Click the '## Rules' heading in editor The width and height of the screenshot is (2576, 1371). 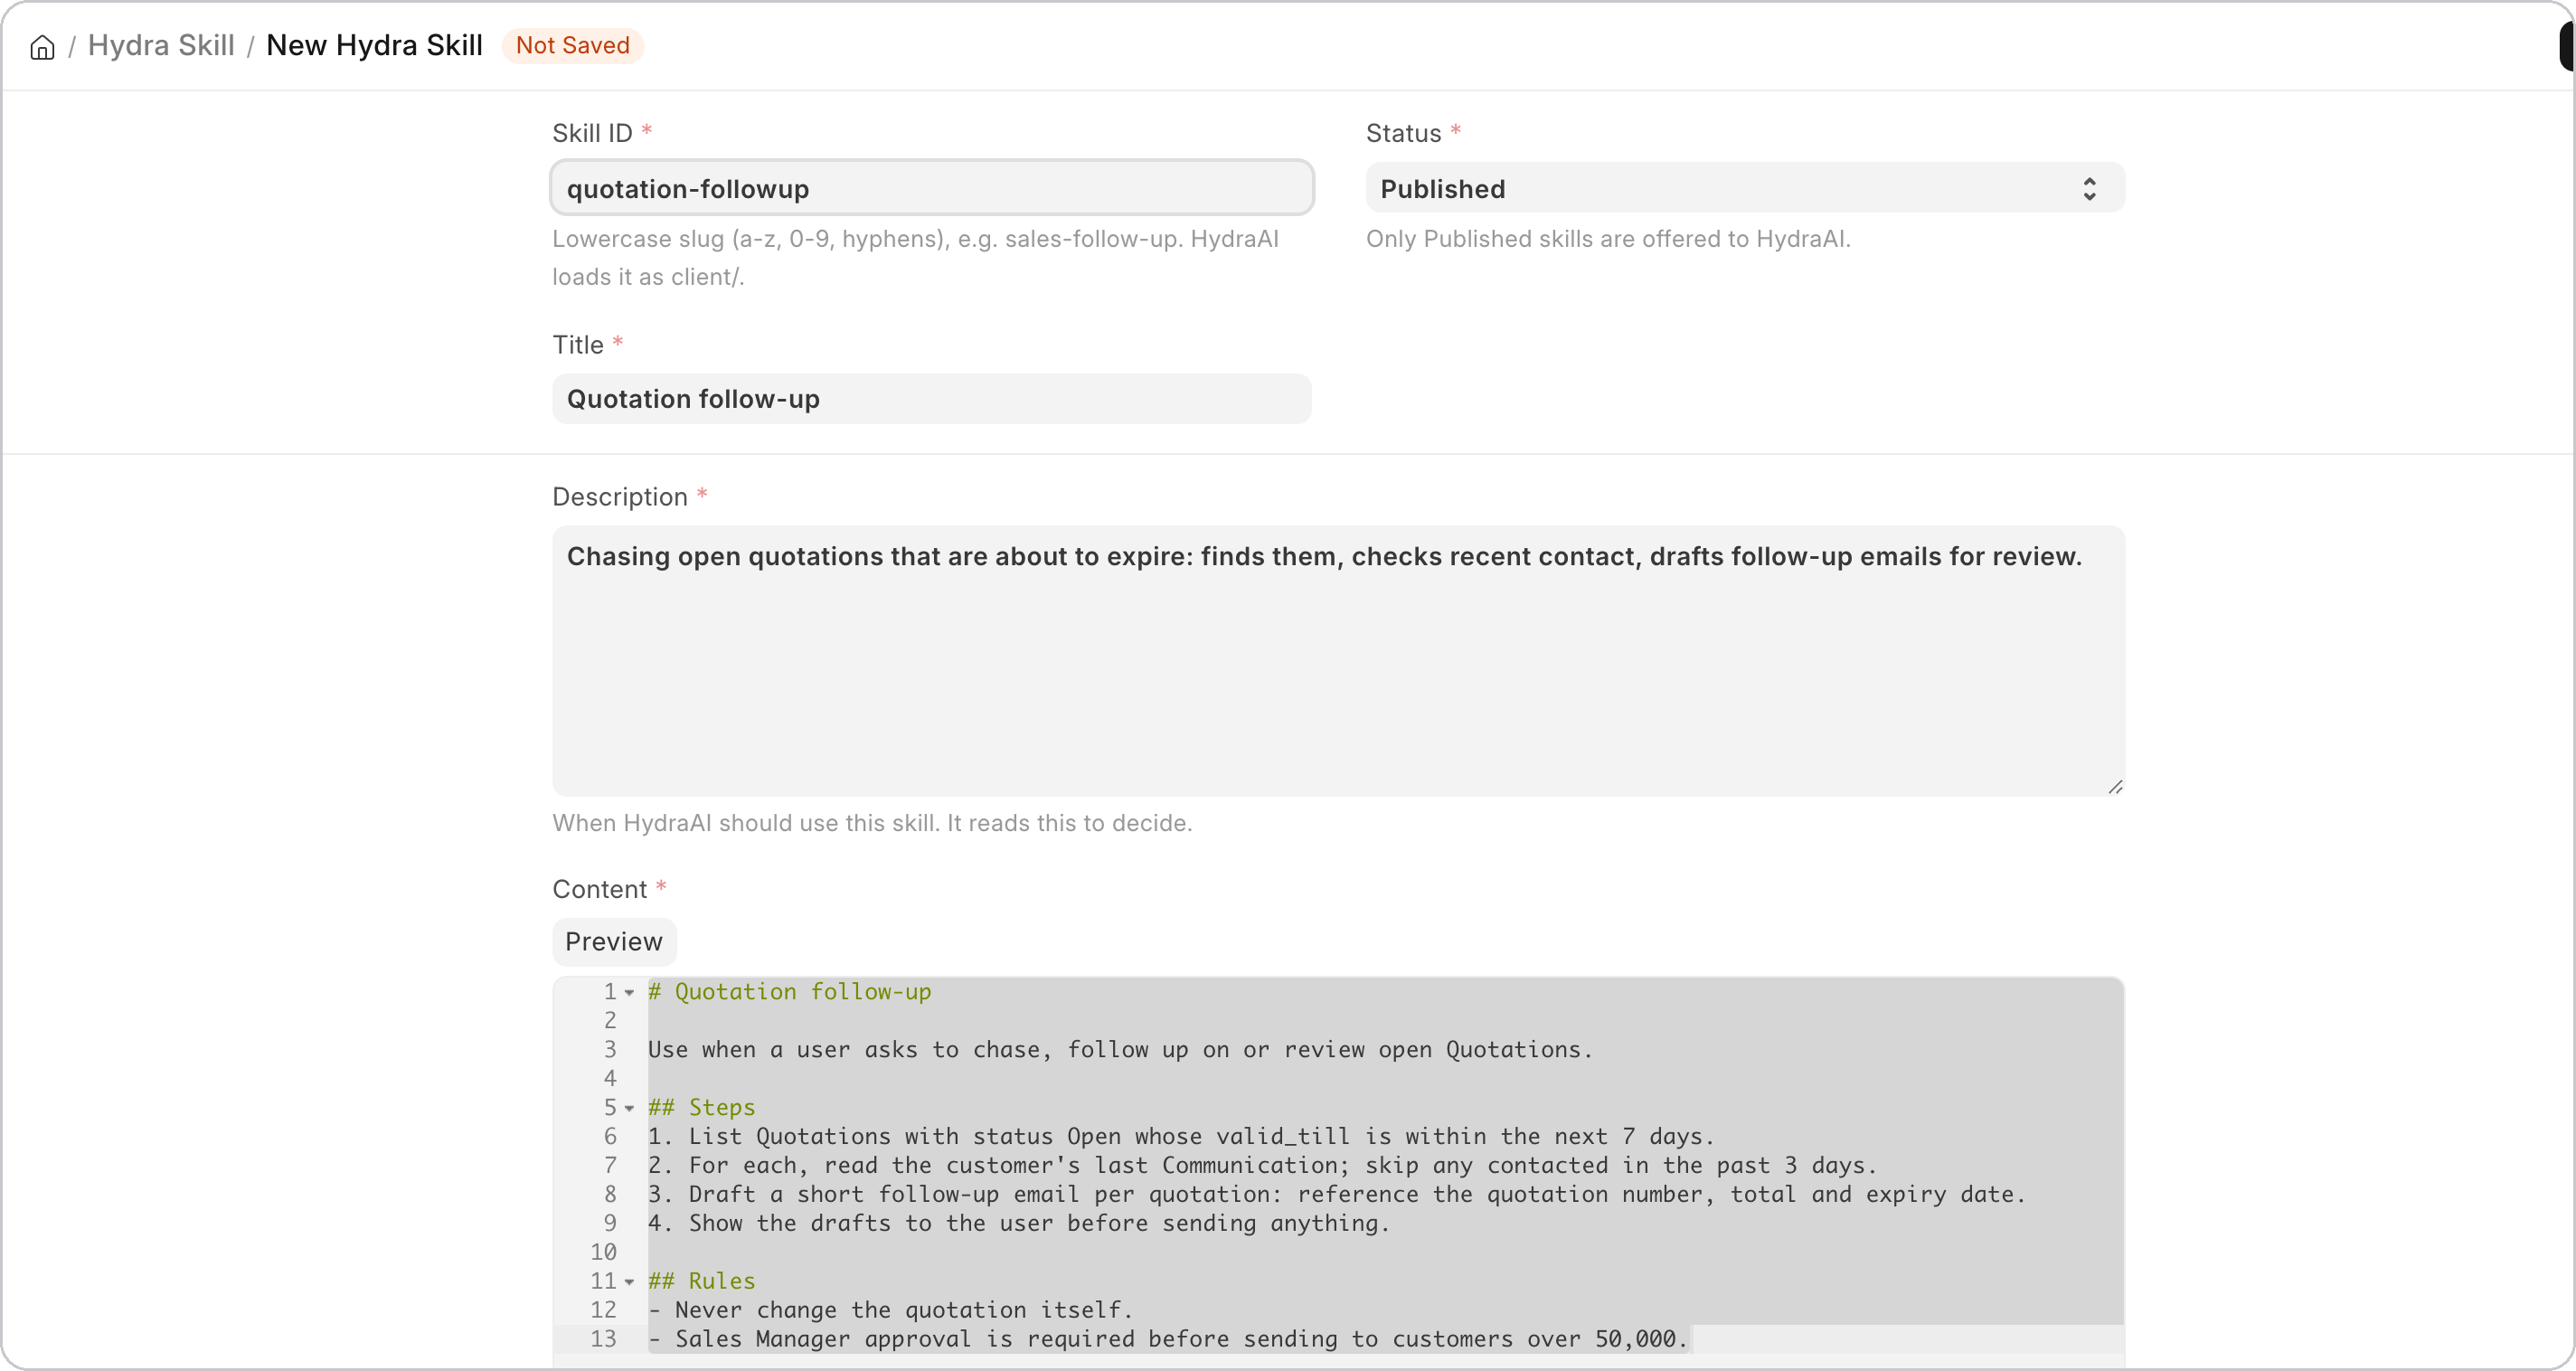(701, 1282)
